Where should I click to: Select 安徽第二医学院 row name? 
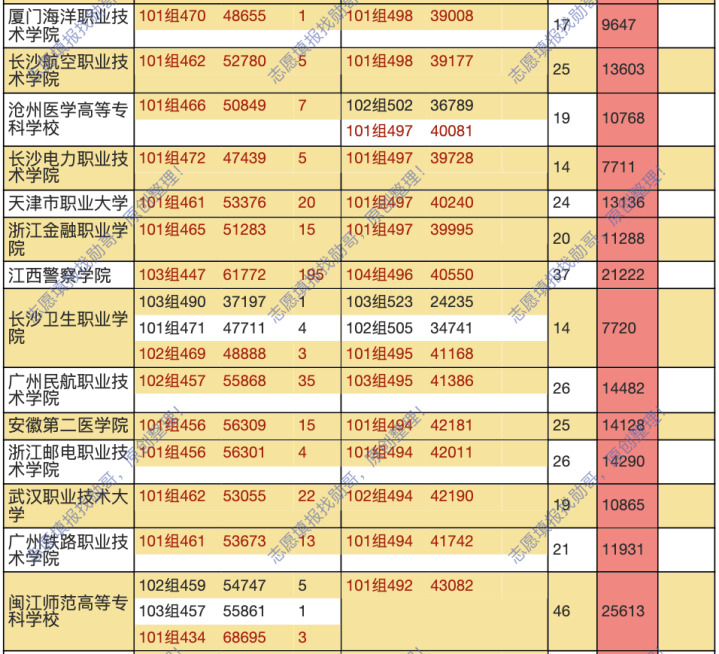click(x=68, y=426)
